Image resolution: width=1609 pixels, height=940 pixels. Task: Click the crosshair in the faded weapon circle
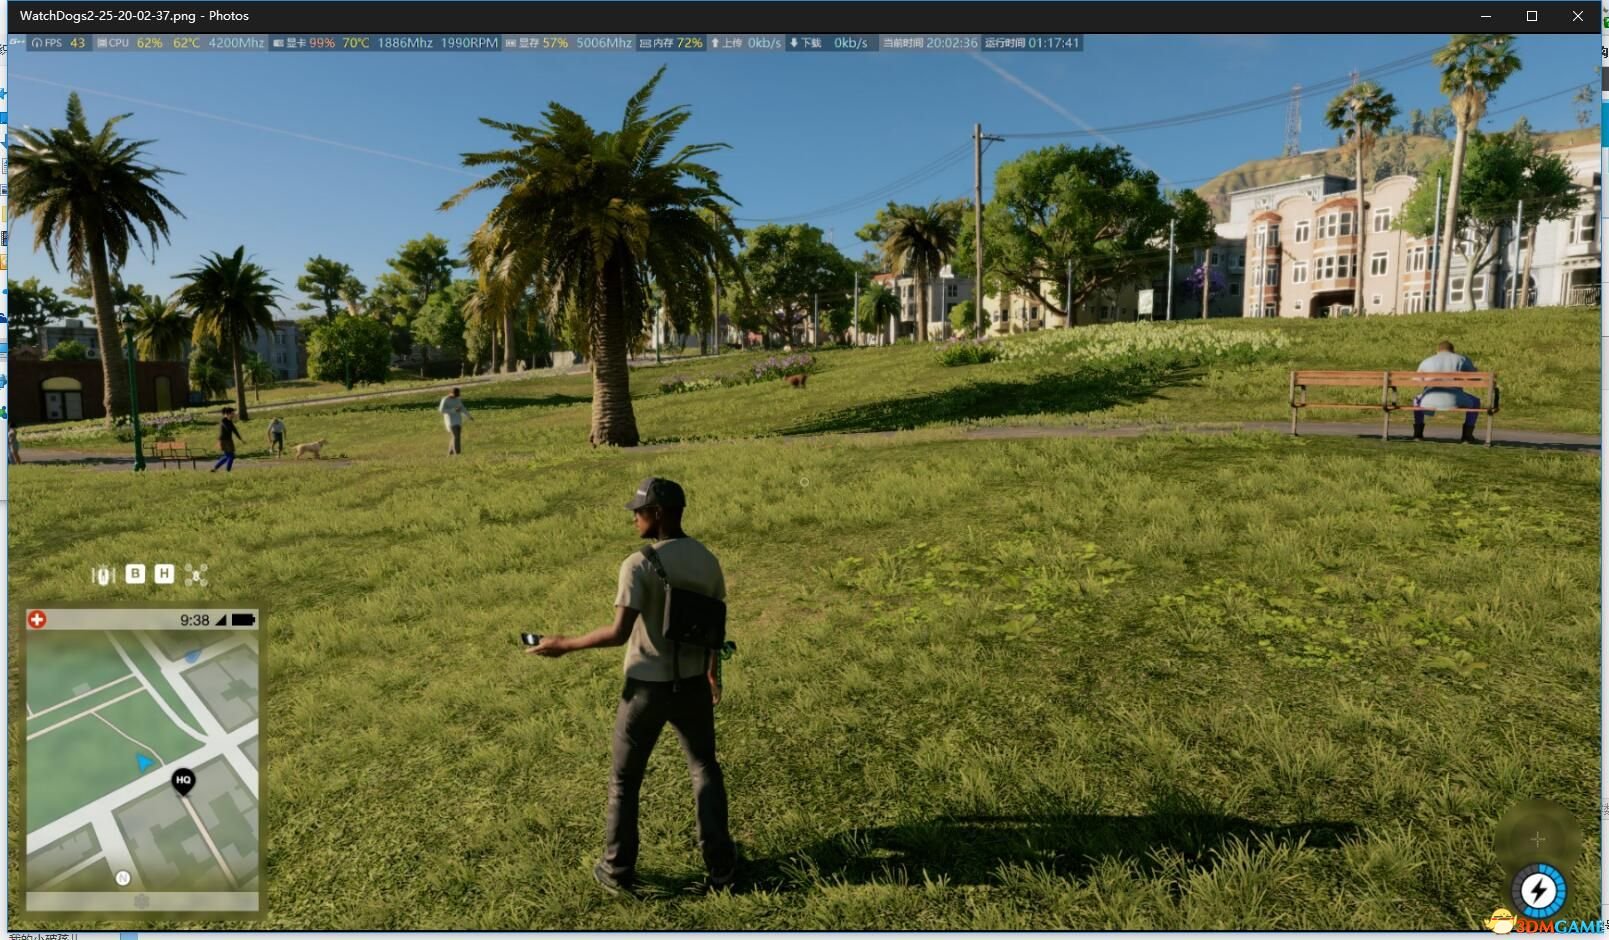point(1538,839)
